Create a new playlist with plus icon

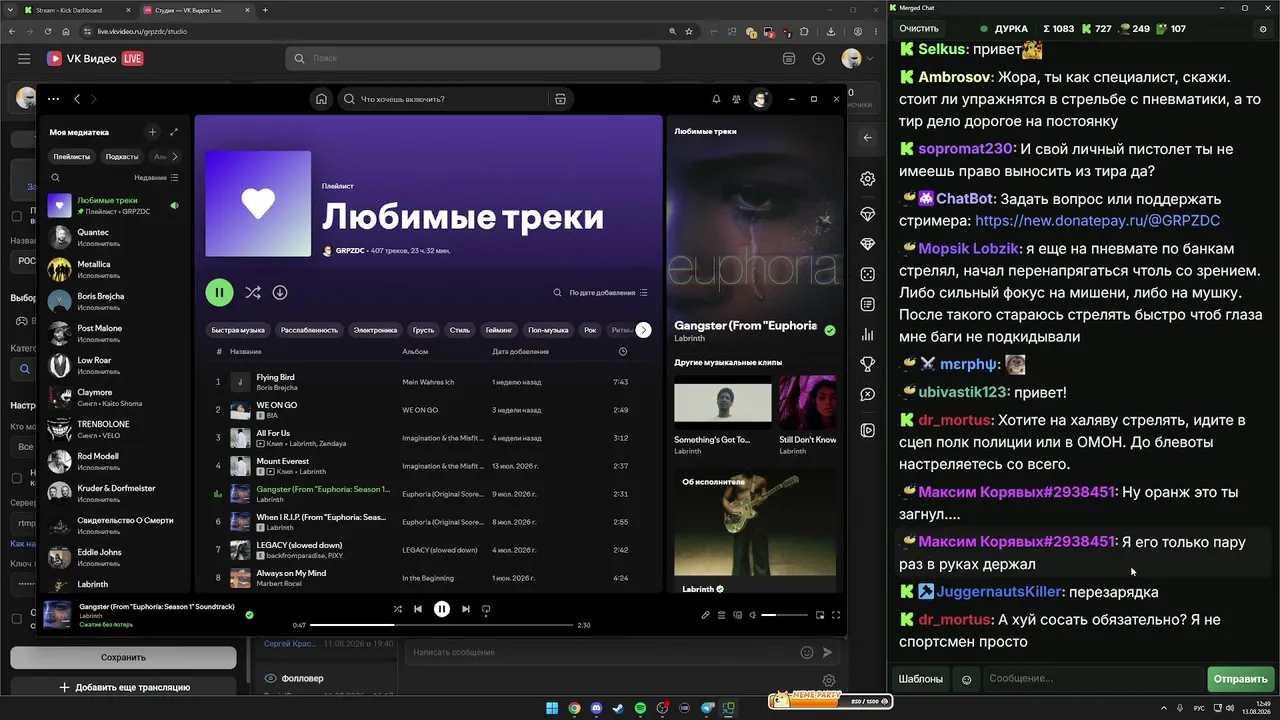(x=152, y=132)
